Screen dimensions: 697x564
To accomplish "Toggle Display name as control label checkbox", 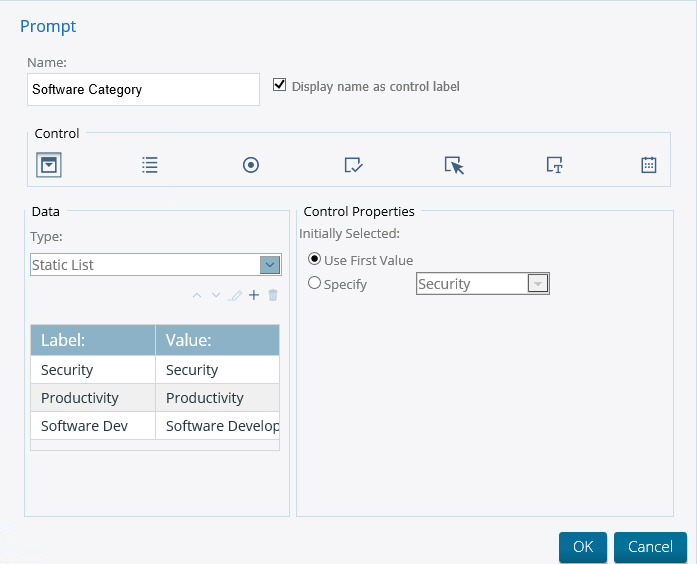I will (279, 84).
